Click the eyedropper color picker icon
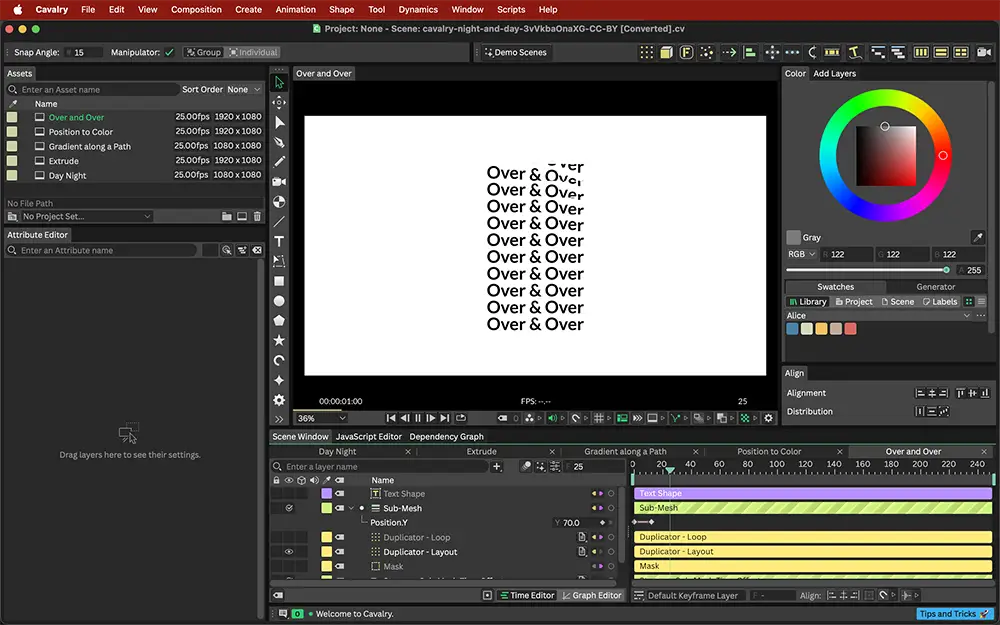The image size is (1000, 625). click(x=977, y=237)
